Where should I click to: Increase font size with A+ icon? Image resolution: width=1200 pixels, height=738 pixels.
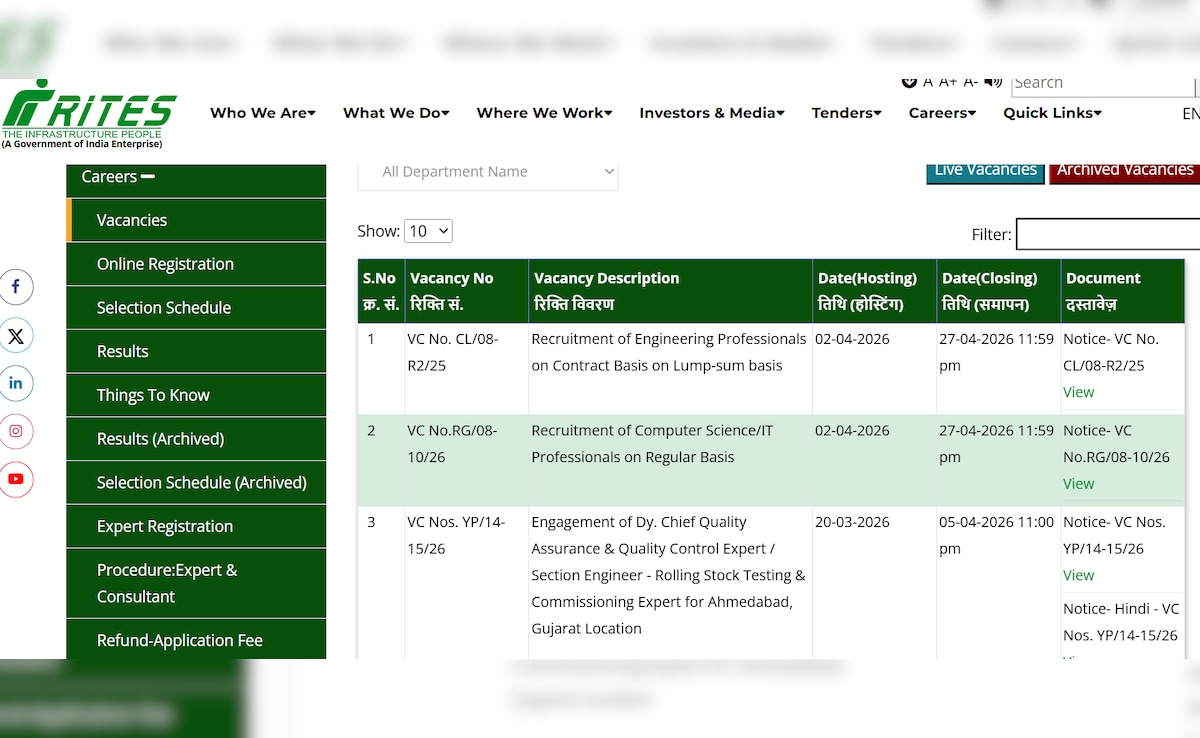[x=948, y=82]
